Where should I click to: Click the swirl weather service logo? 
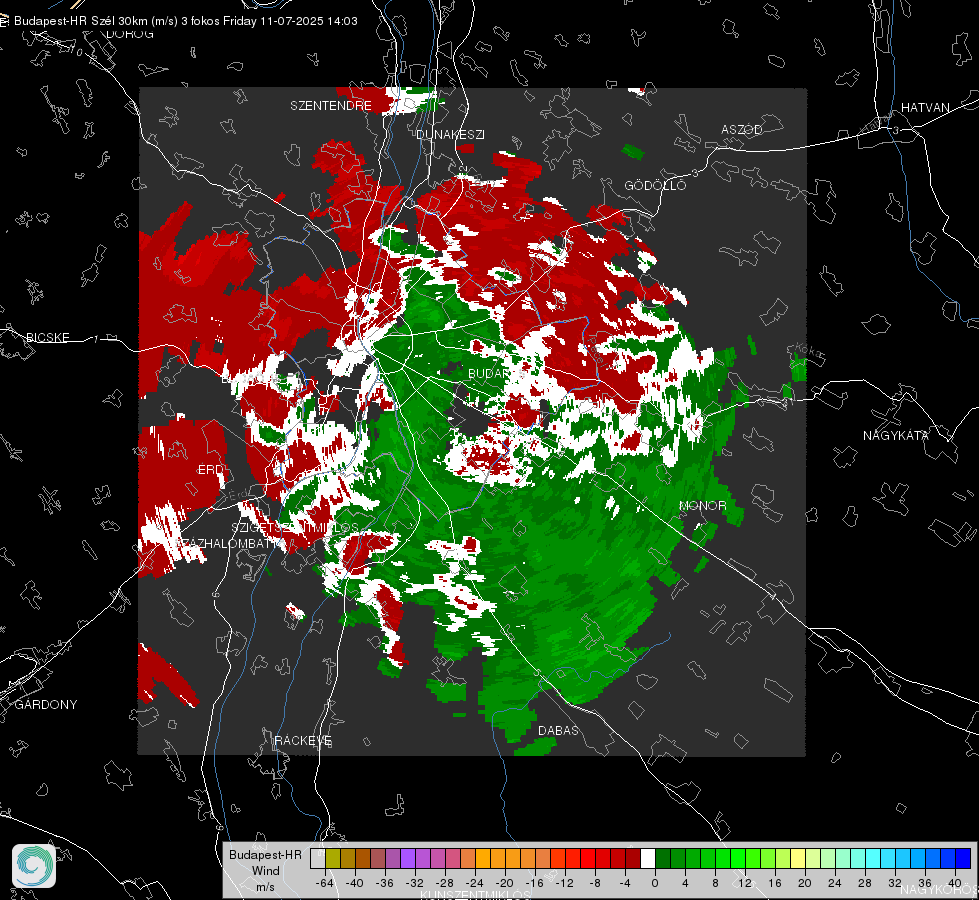[34, 866]
